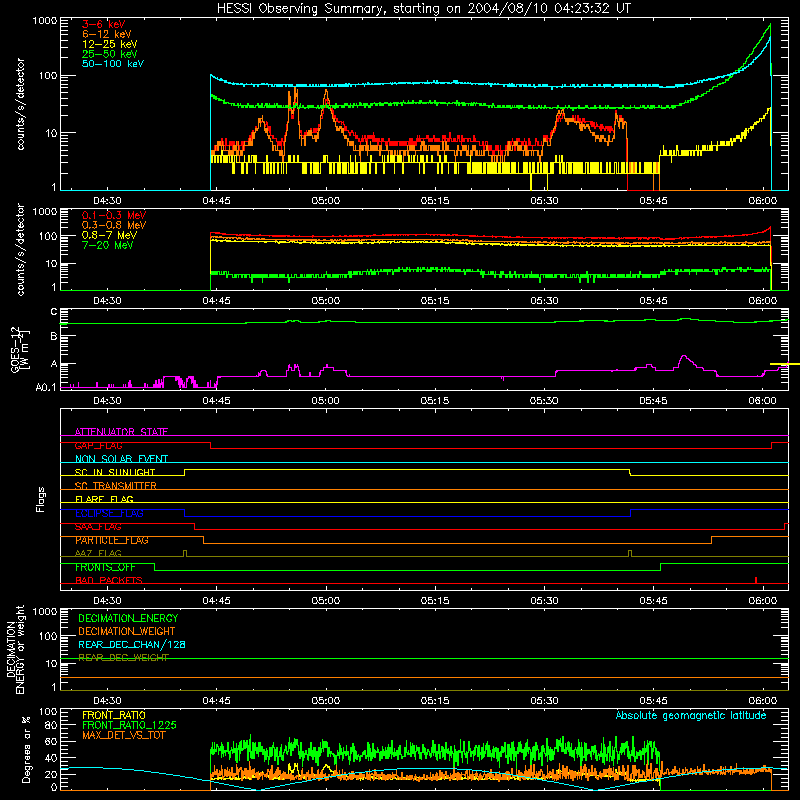This screenshot has height=800, width=800.
Task: Click the GOES-12 axis label
Action: pos(20,349)
